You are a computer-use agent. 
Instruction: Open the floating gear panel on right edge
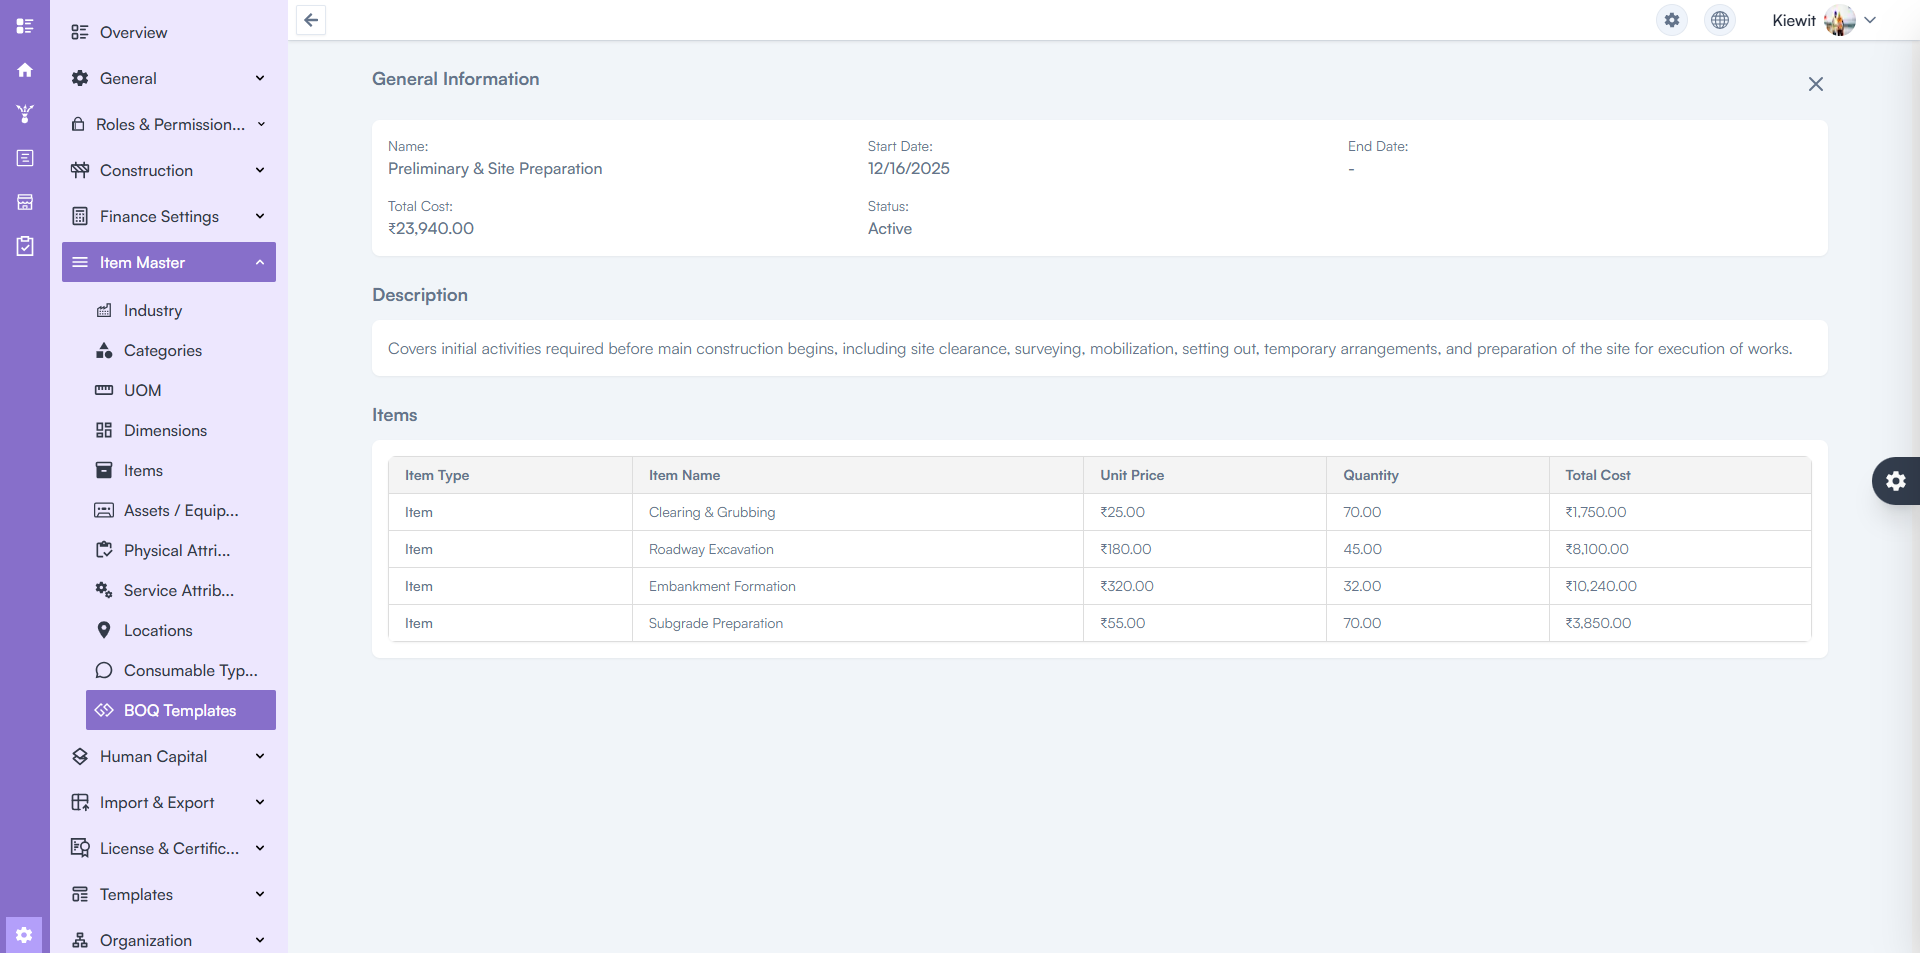tap(1895, 481)
